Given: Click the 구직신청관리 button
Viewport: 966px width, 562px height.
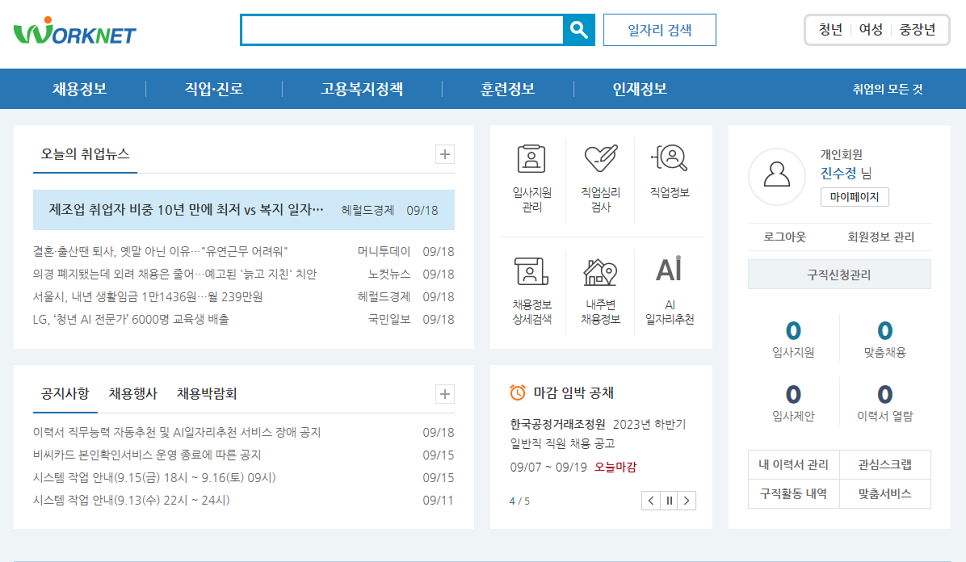Looking at the screenshot, I should coord(839,274).
